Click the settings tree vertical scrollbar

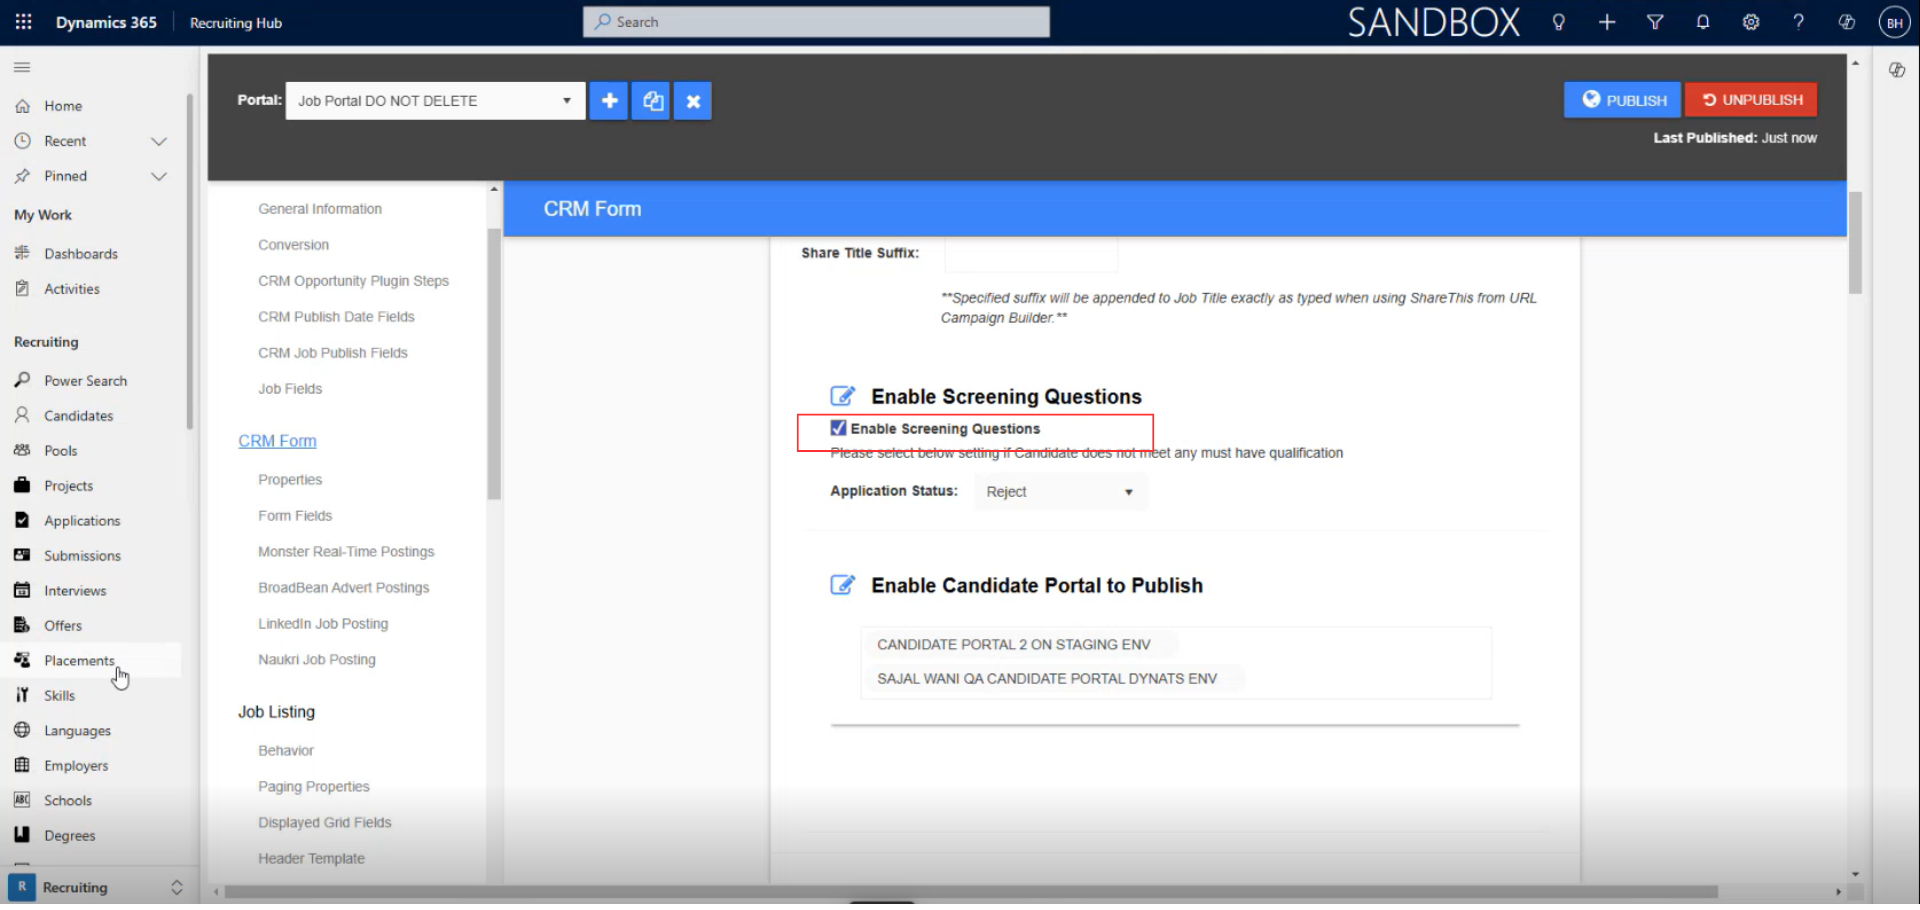pos(494,364)
